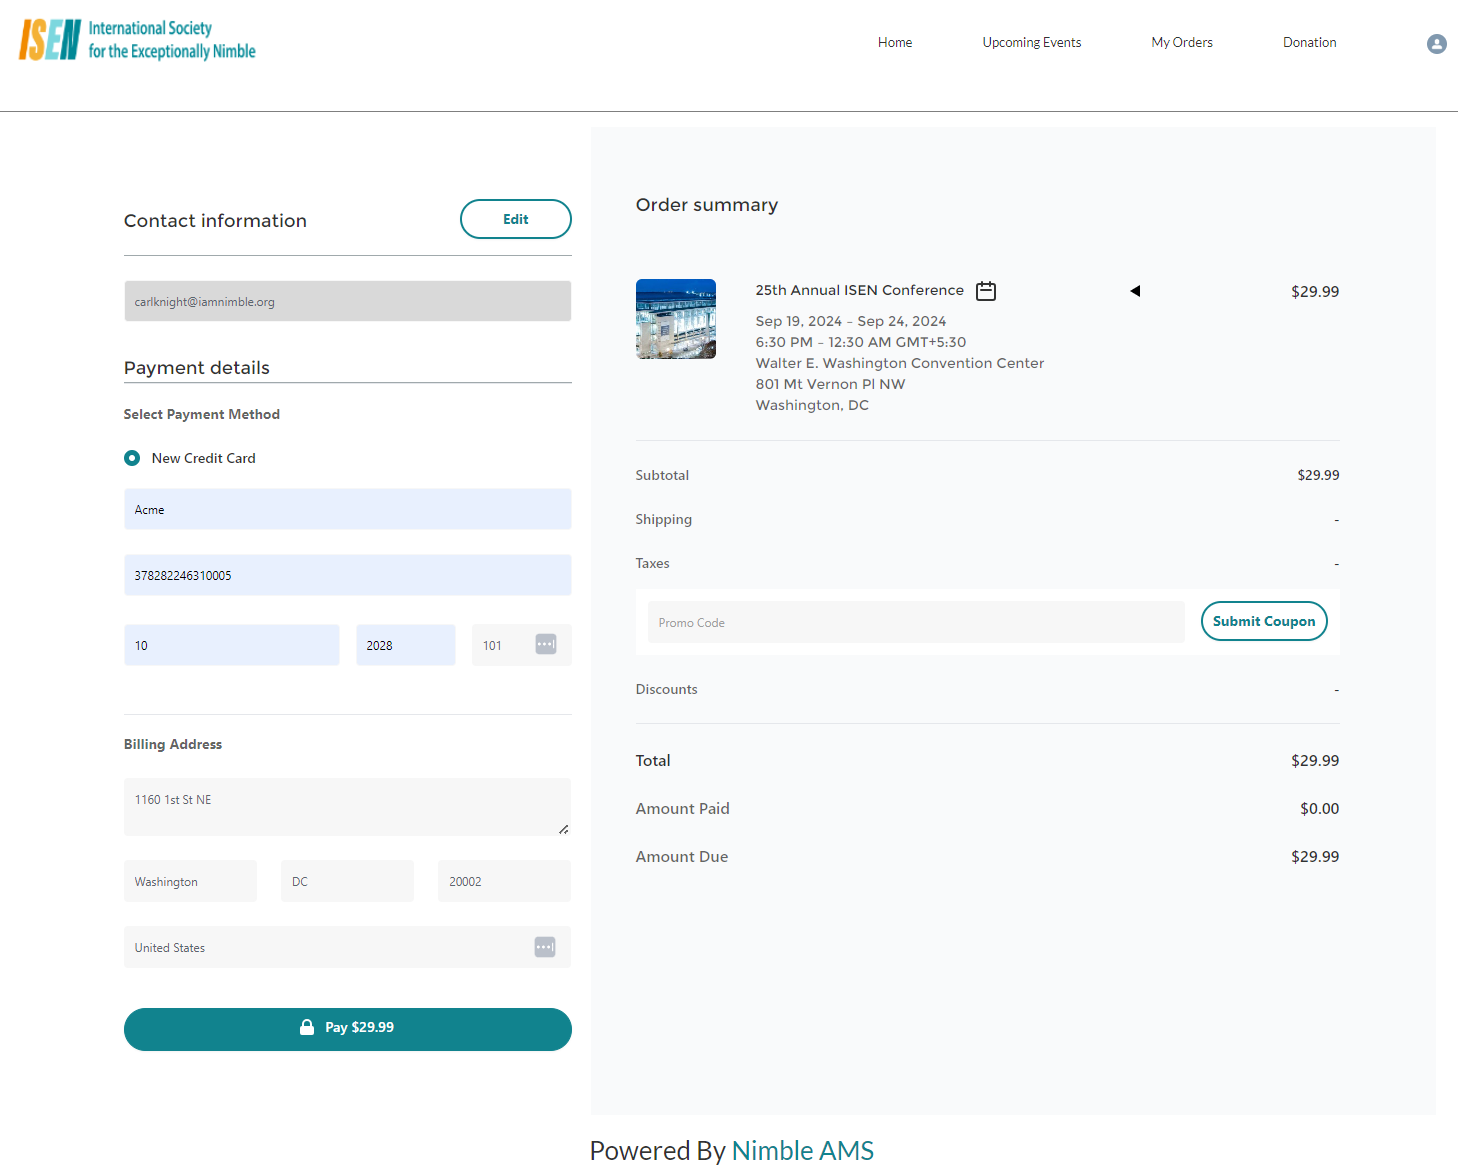Open the expiration month field showing 10
Screen dimensions: 1458x1169
click(231, 645)
